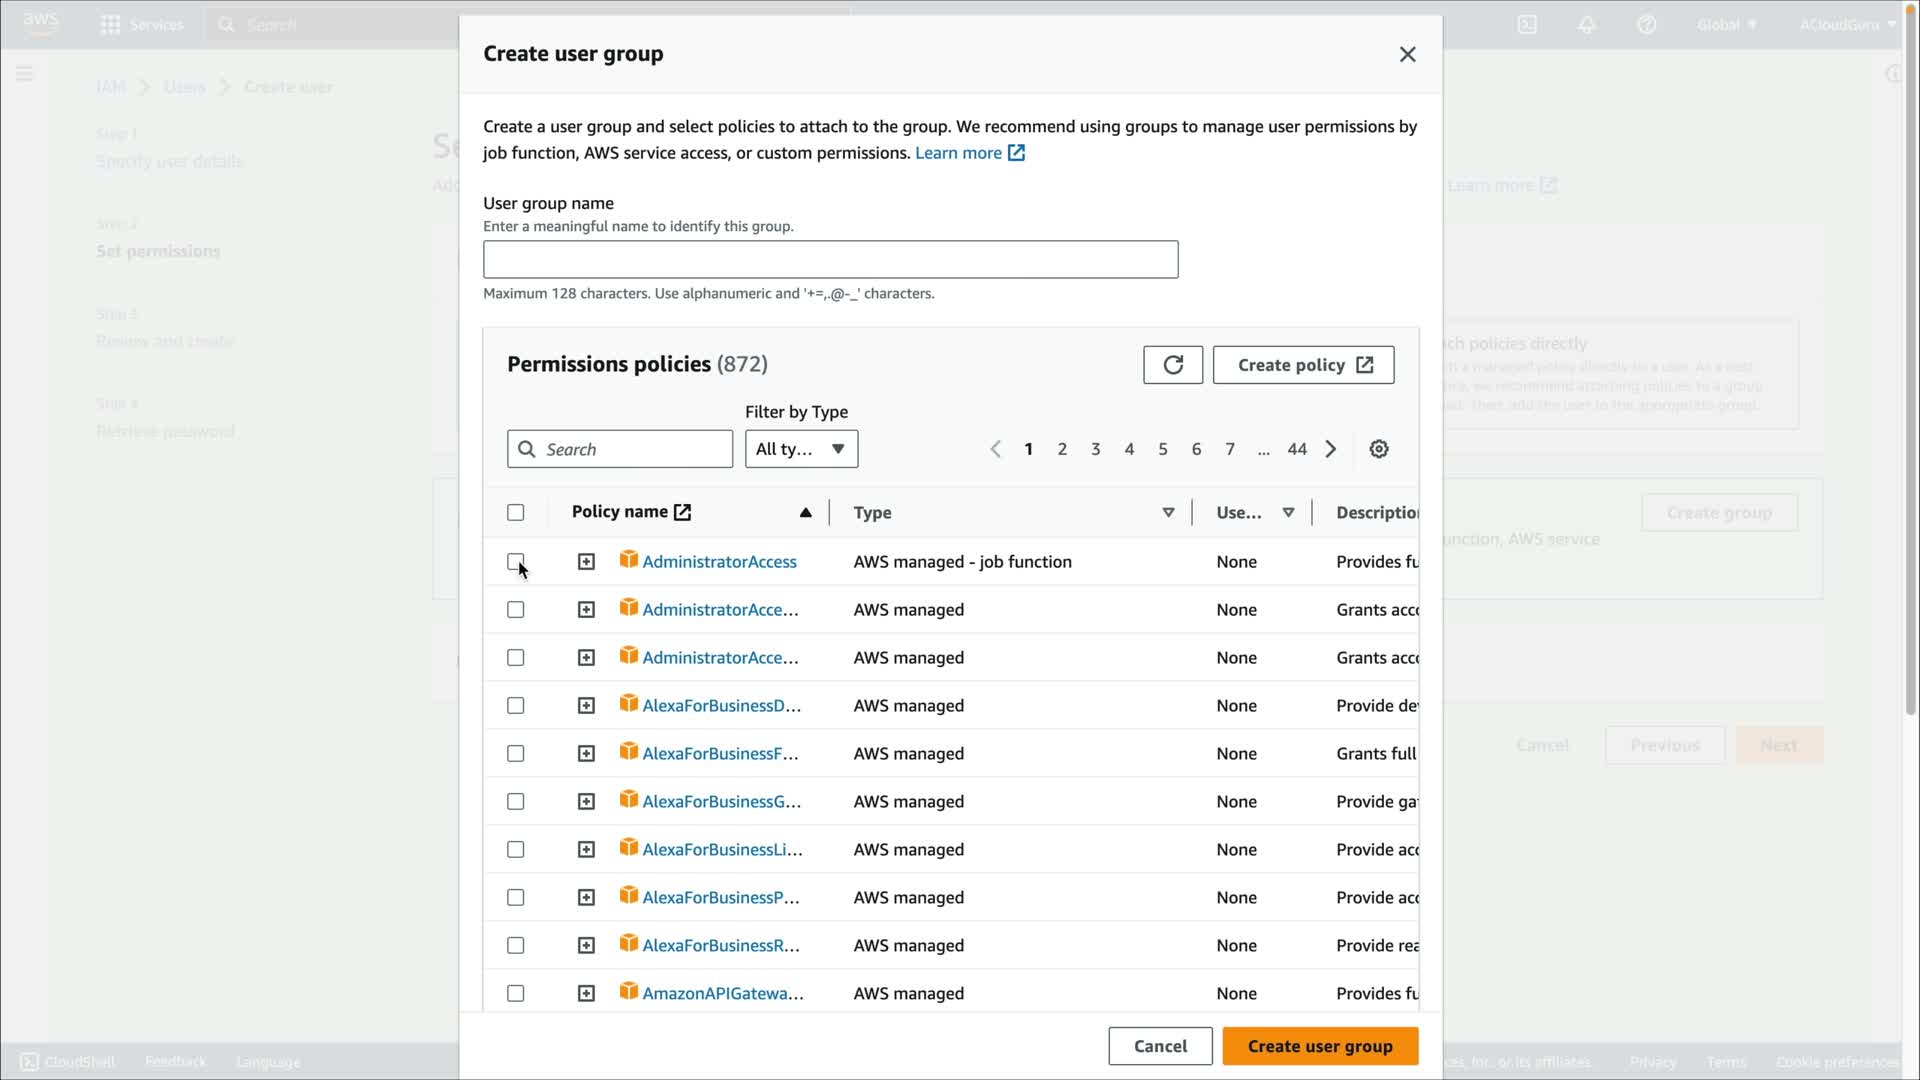The width and height of the screenshot is (1920, 1080).
Task: Go to page 3 of policies
Action: (1095, 449)
